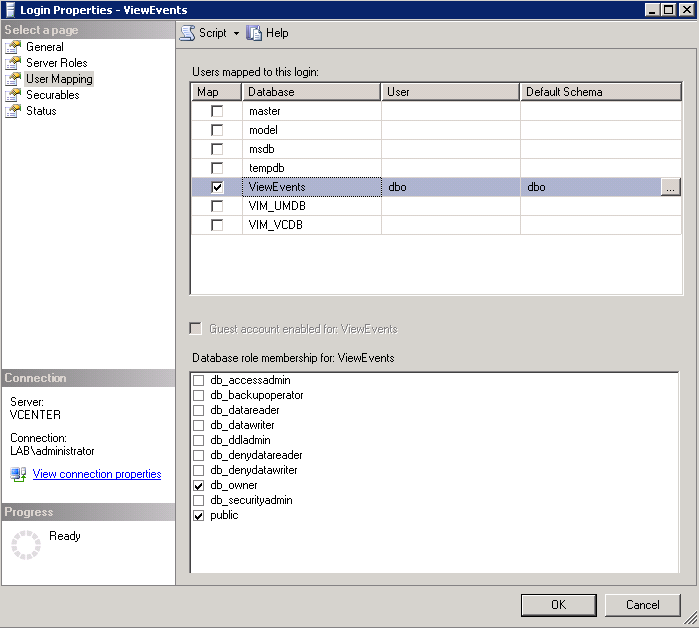
Task: Maximize the Login Properties window
Action: (x=669, y=9)
